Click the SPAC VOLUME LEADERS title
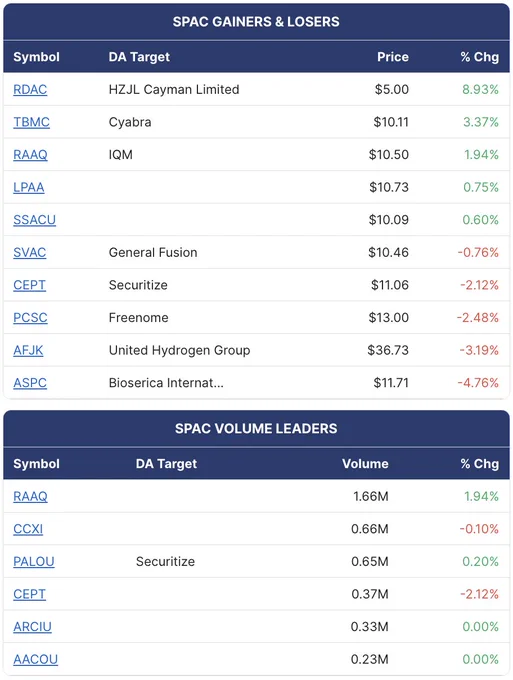 (x=256, y=428)
